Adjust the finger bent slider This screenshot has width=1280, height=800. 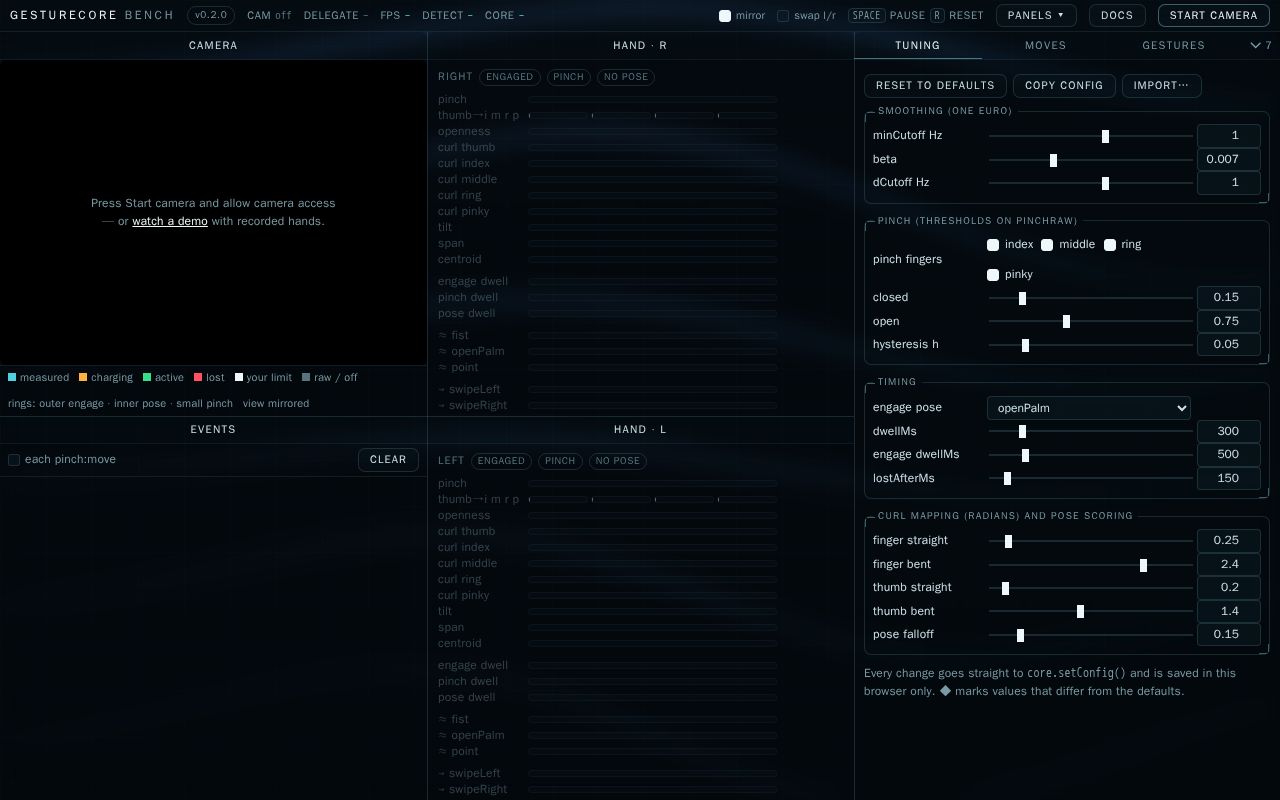tap(1090, 565)
